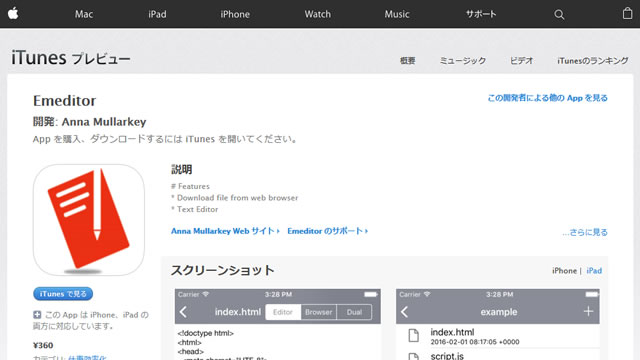The width and height of the screenshot is (640, 360).
Task: Switch screenshots to iPad
Action: pyautogui.click(x=594, y=271)
